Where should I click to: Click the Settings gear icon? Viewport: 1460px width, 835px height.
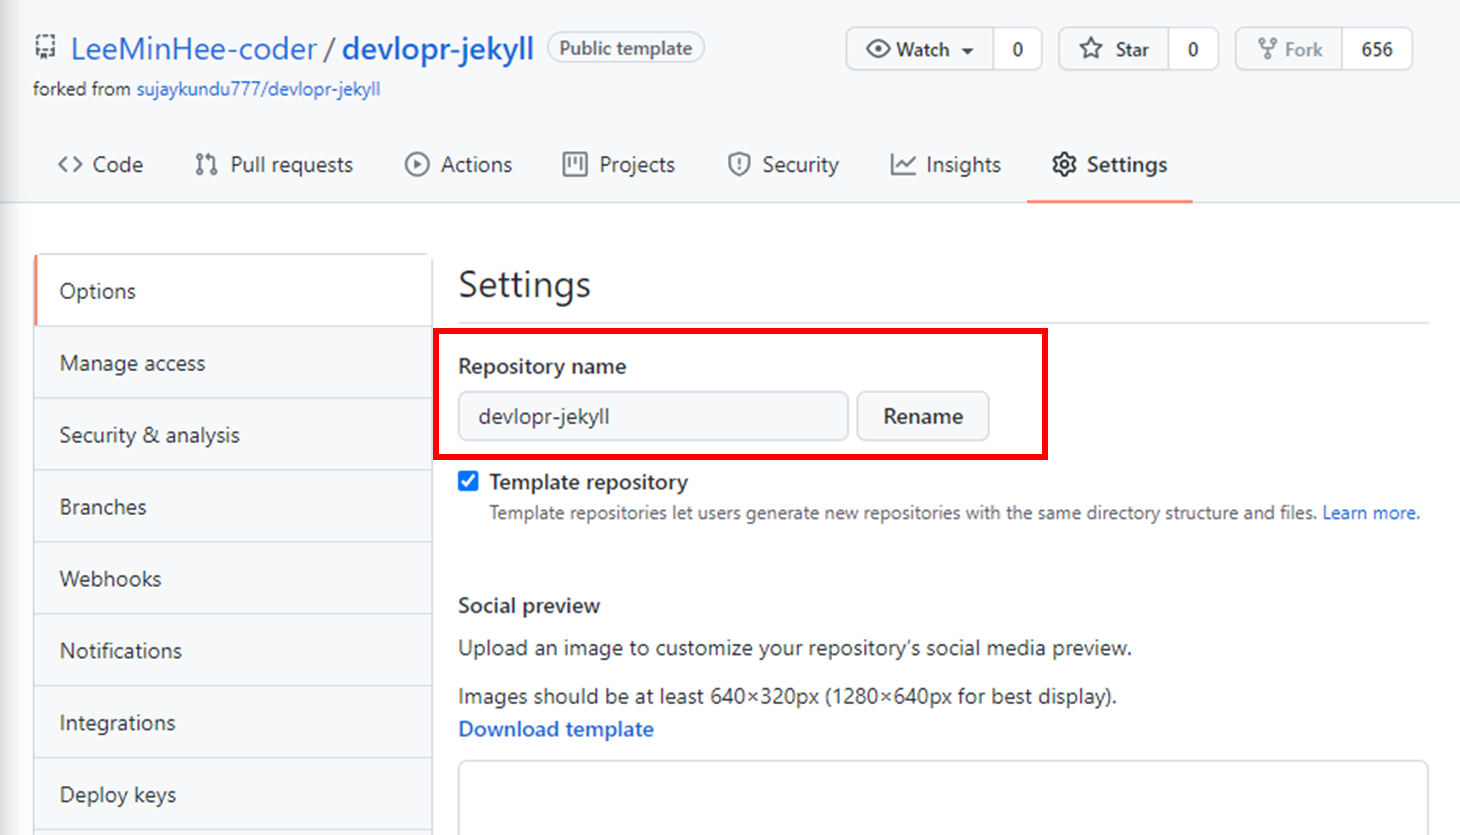tap(1064, 164)
